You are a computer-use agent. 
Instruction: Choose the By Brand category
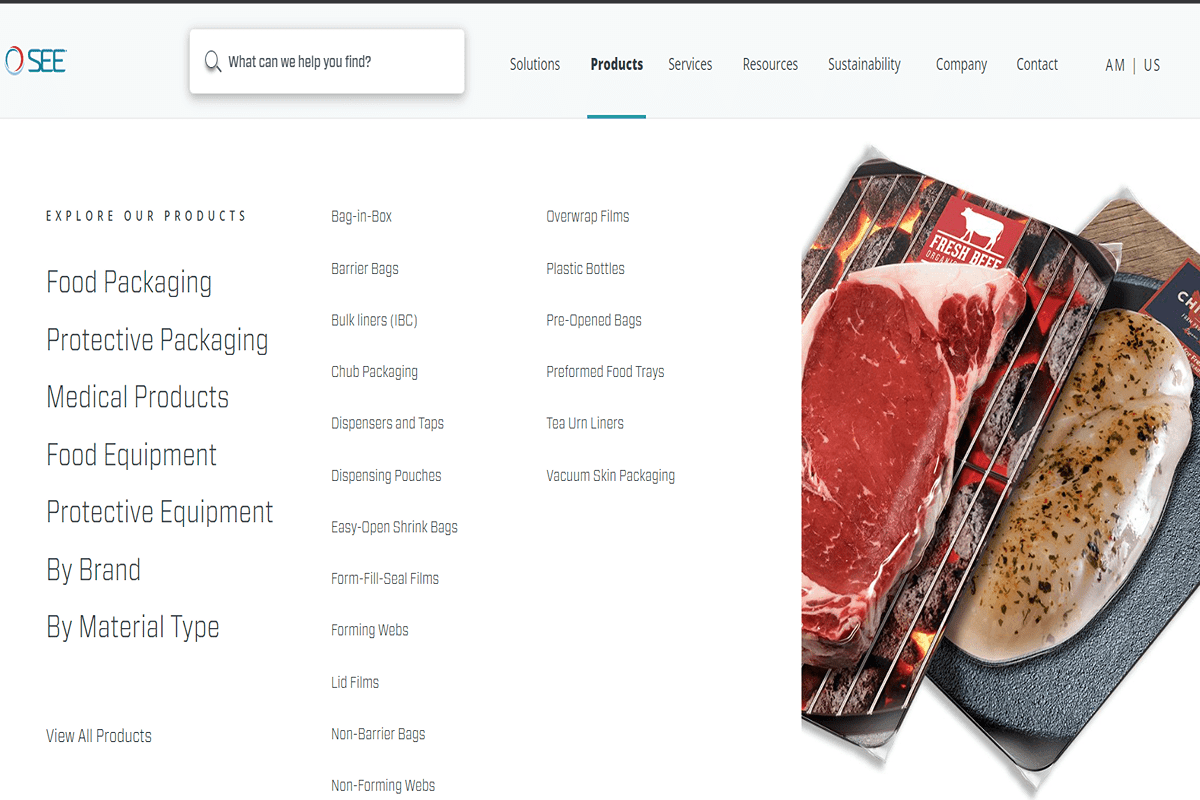click(x=93, y=570)
